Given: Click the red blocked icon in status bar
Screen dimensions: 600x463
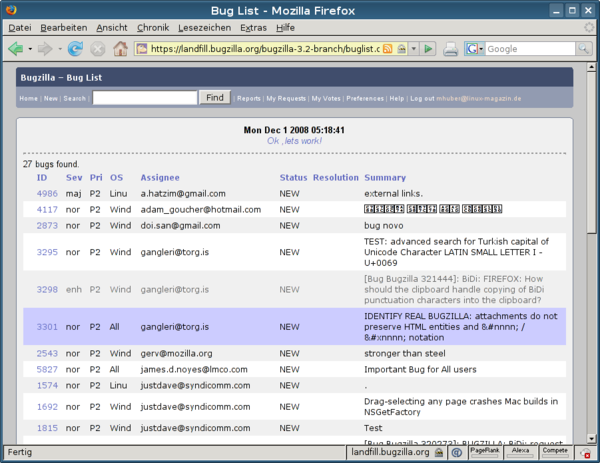Looking at the screenshot, I should [585, 453].
